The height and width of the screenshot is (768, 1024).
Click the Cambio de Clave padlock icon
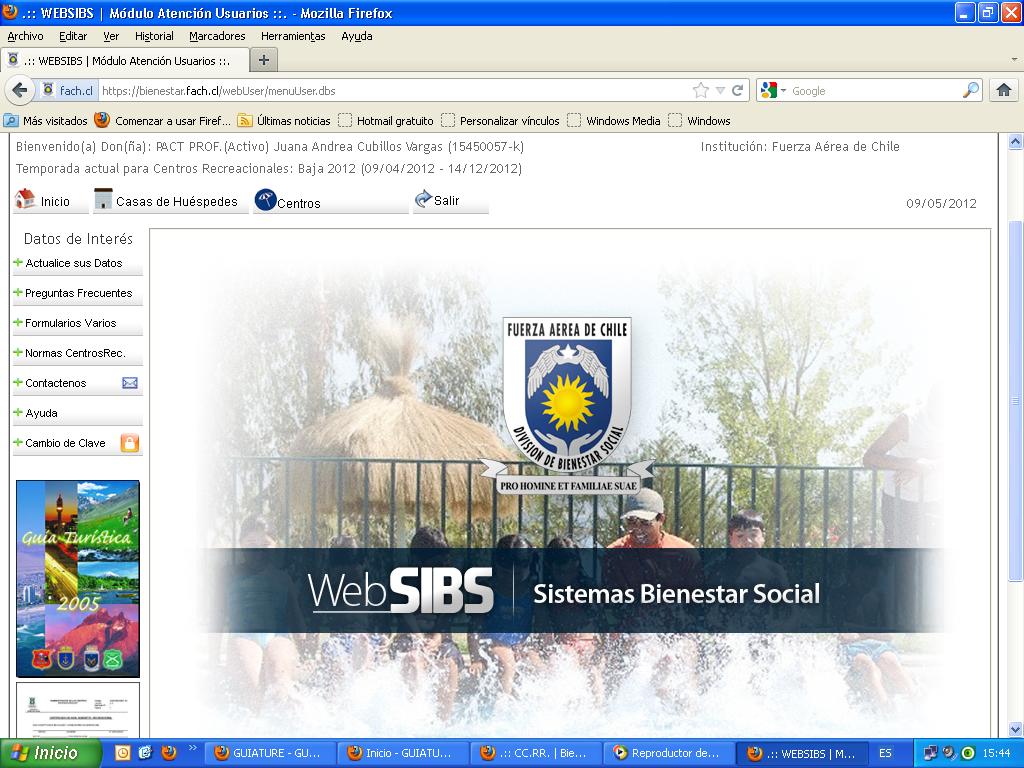130,443
